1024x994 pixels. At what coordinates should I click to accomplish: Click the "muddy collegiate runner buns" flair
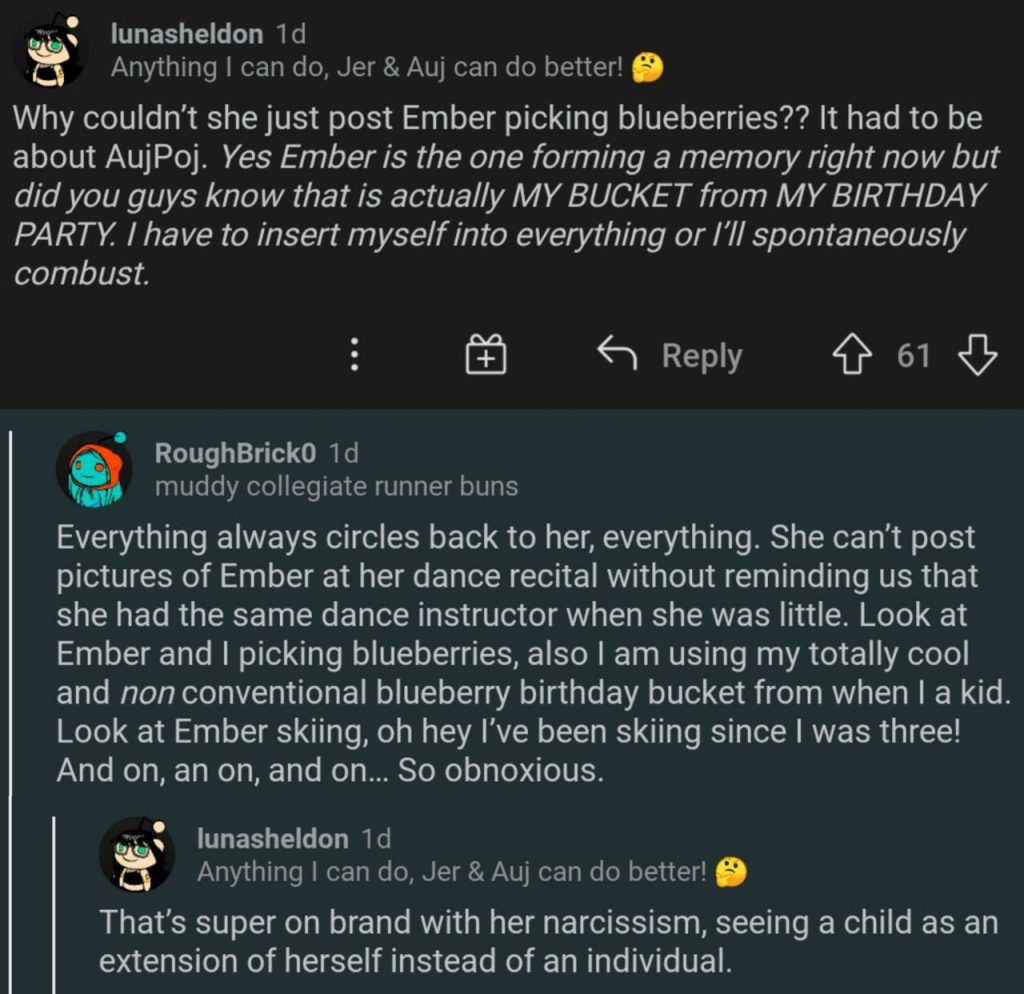(x=336, y=487)
